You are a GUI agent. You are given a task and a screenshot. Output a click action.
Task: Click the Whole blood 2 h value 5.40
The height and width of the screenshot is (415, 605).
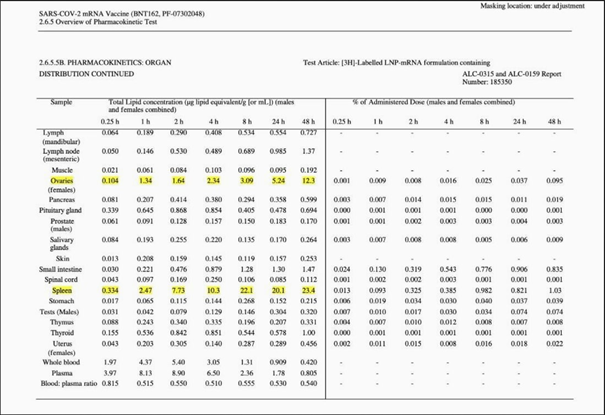tap(178, 362)
